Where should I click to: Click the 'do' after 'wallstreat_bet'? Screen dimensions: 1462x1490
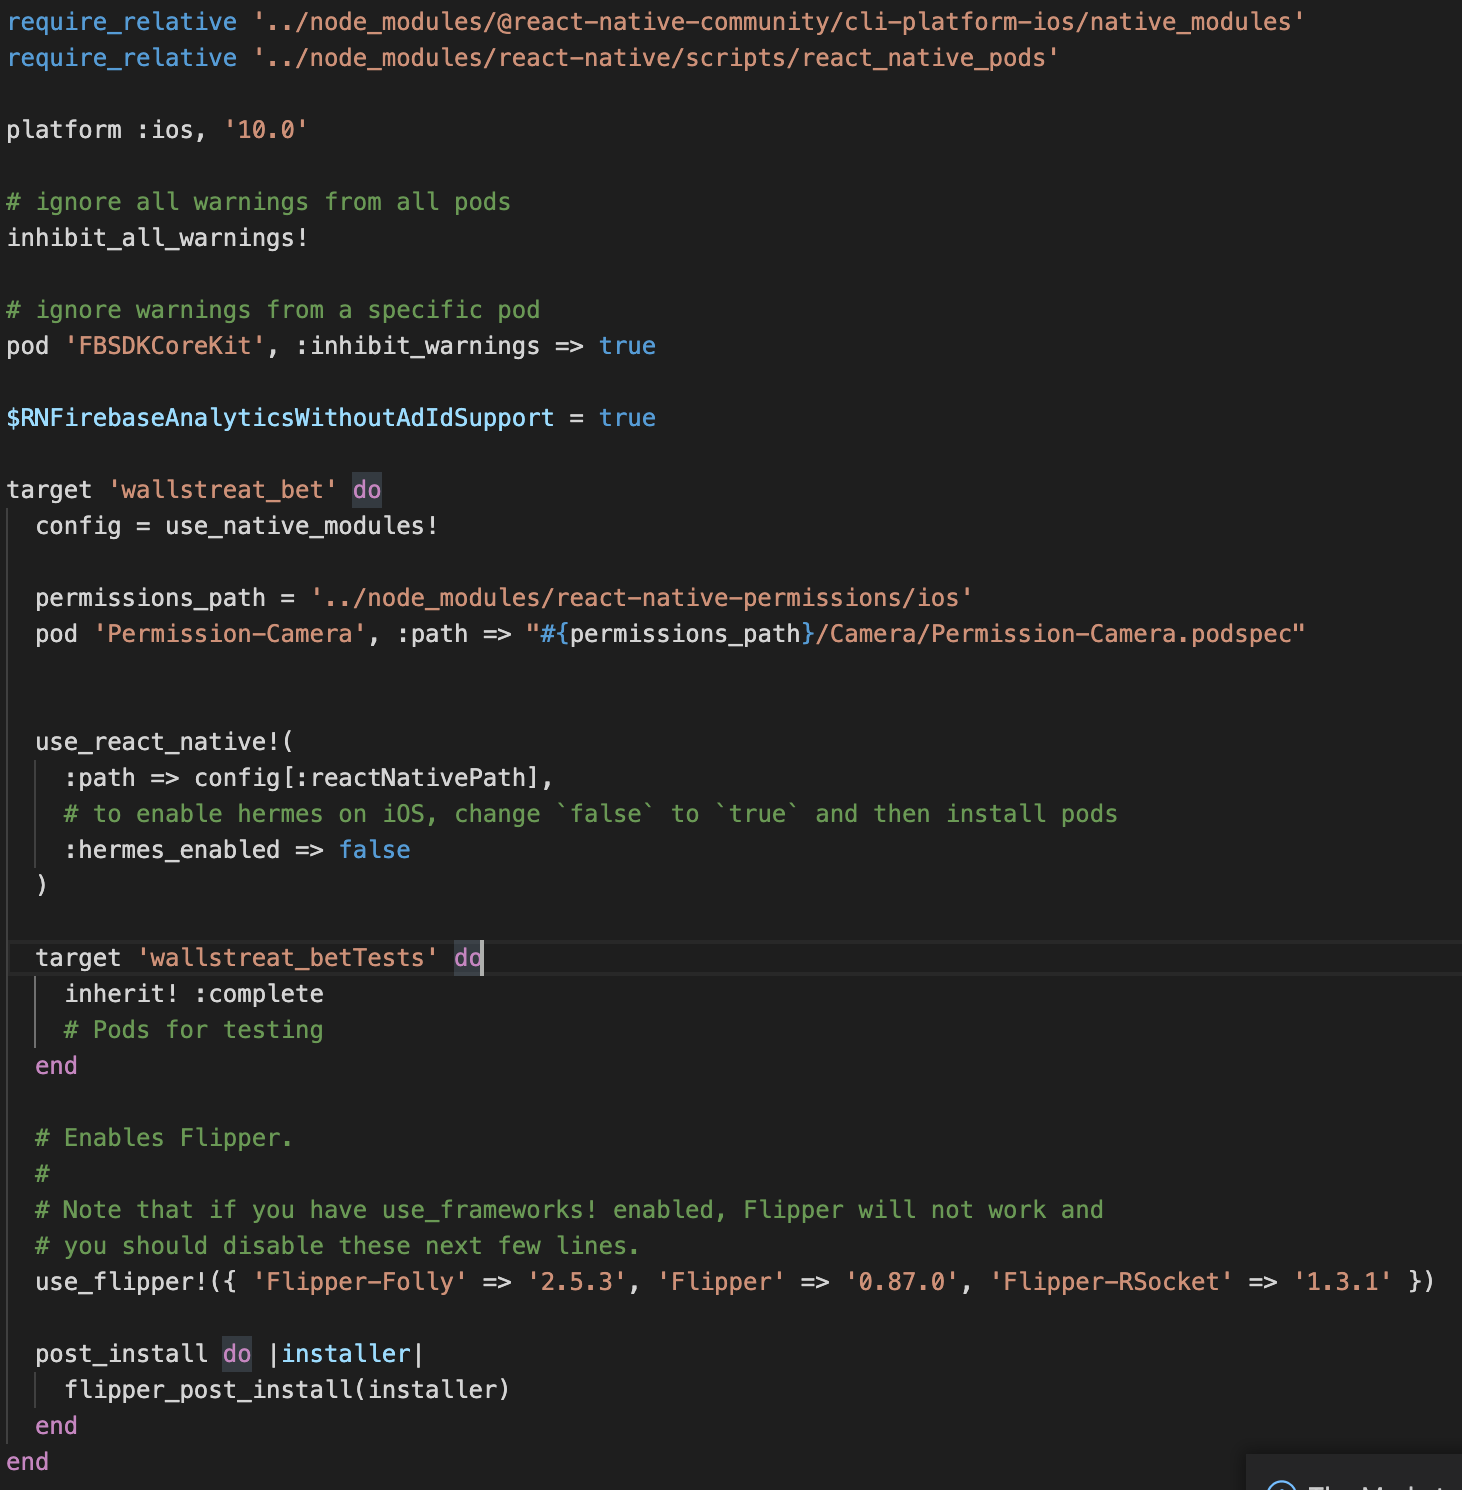pos(367,490)
